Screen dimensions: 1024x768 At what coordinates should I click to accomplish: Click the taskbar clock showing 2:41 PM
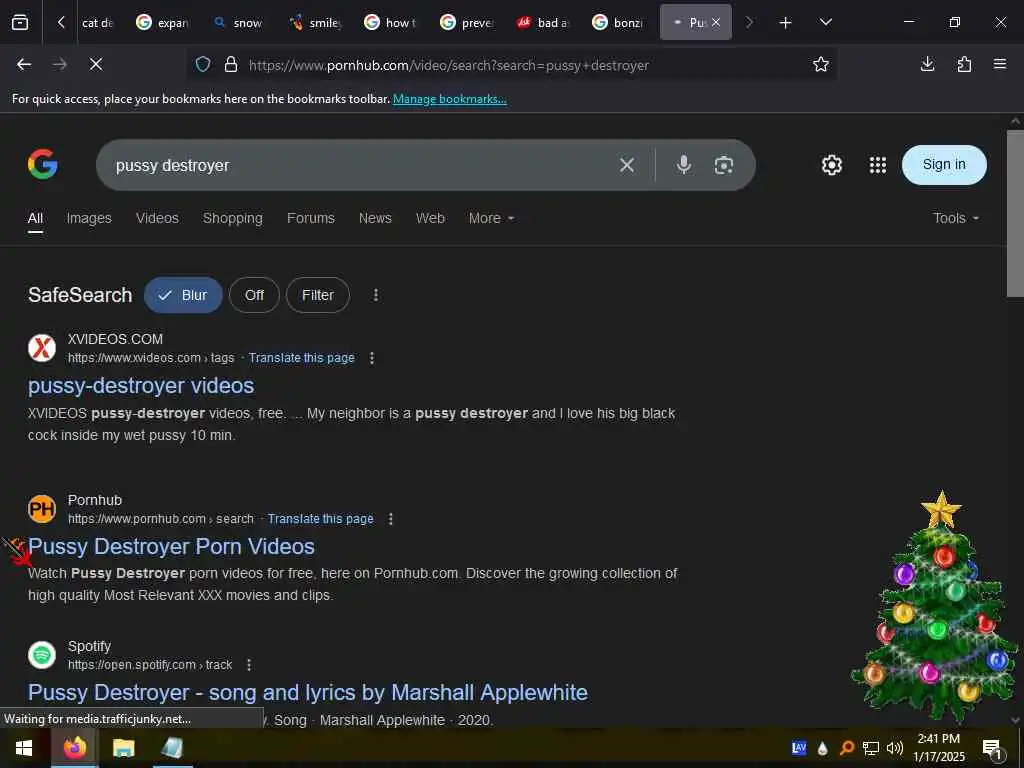click(x=938, y=748)
